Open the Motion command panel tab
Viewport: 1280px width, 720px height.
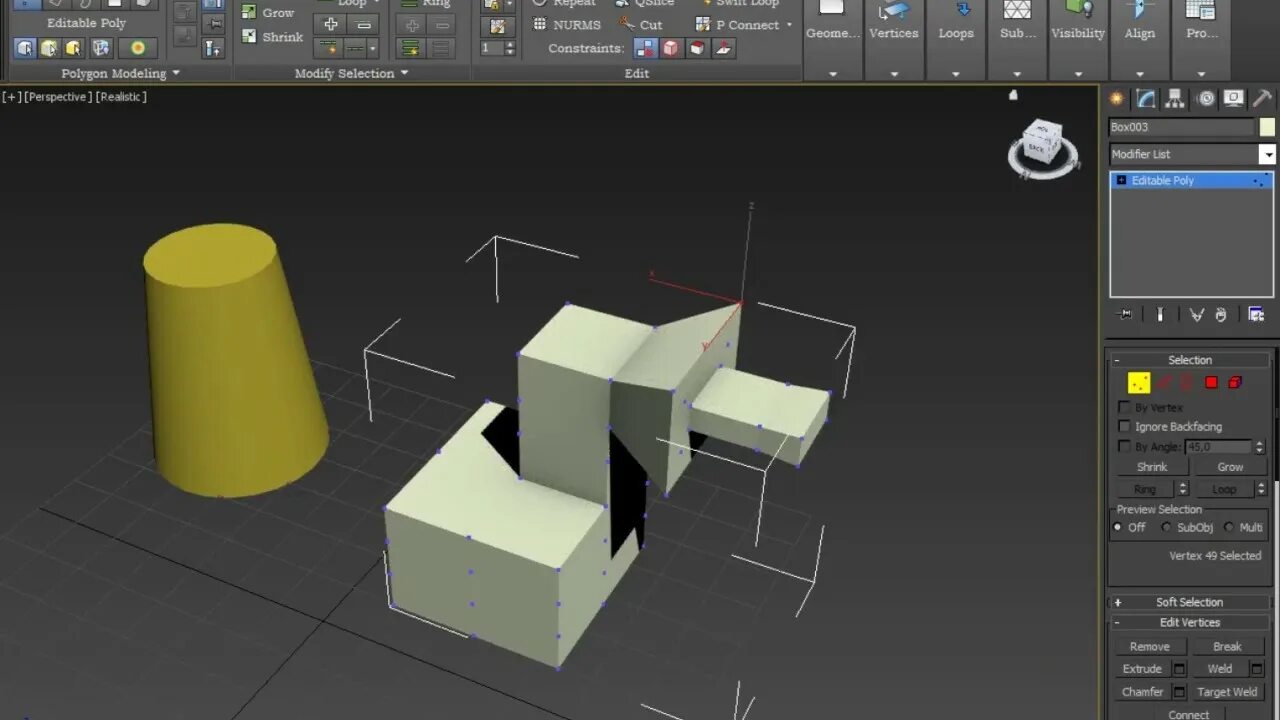(1205, 98)
